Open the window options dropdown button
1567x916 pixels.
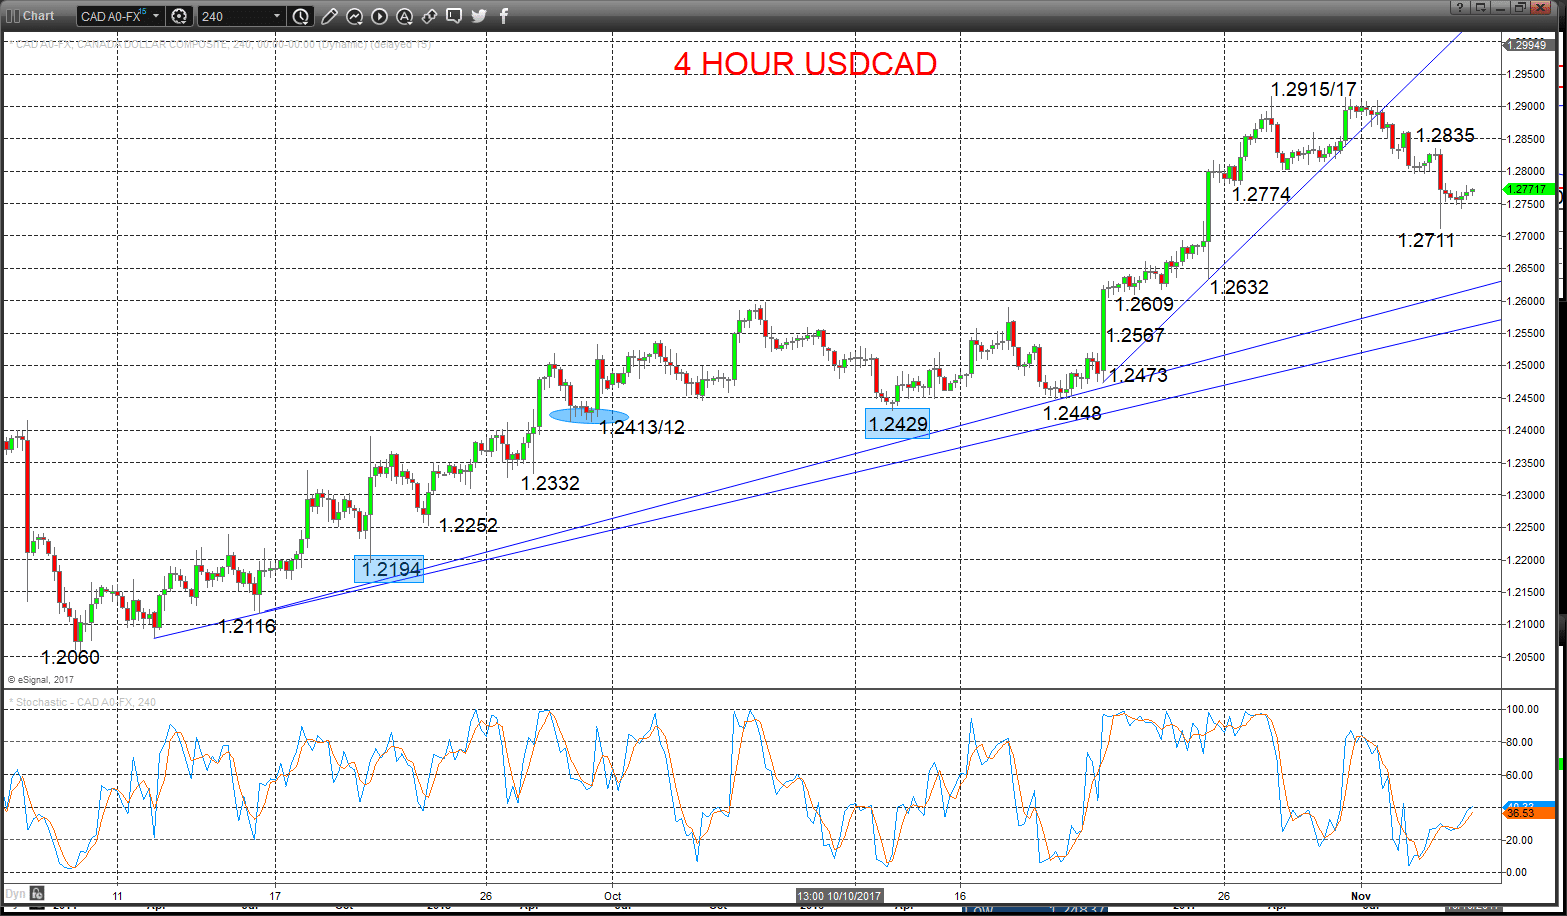coord(1480,7)
